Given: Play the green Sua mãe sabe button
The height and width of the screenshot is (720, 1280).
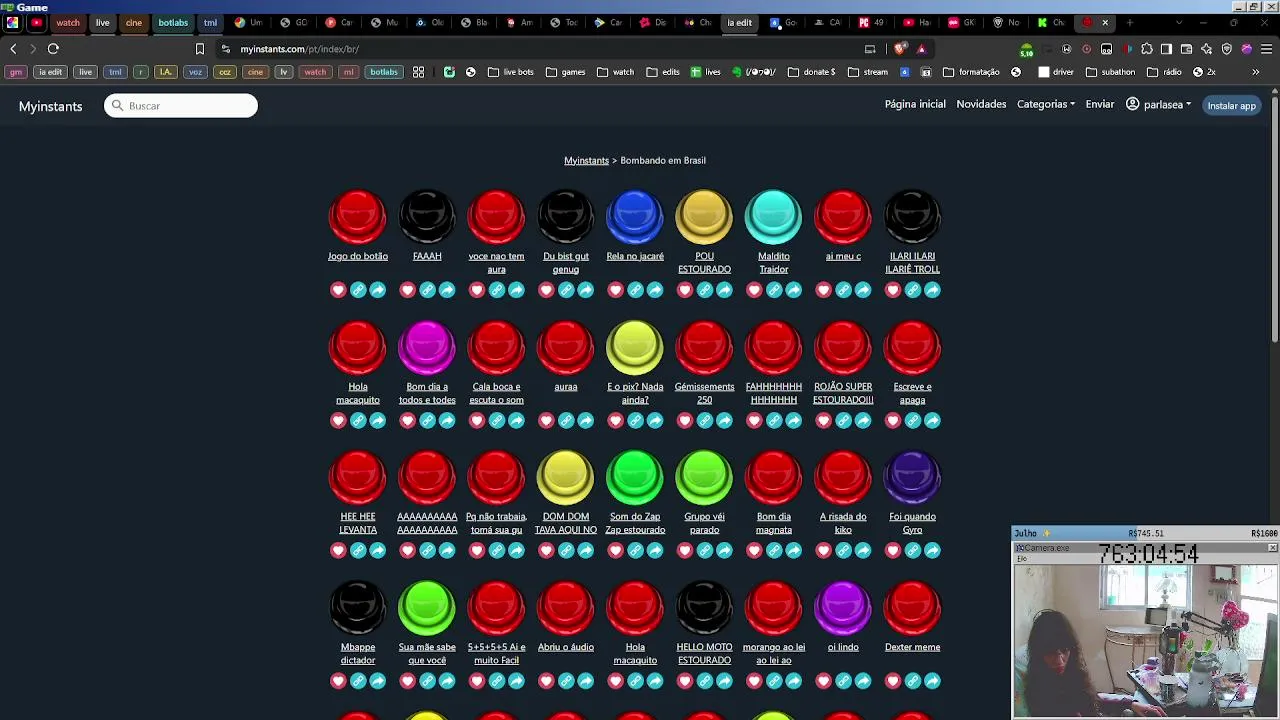Looking at the screenshot, I should point(427,608).
